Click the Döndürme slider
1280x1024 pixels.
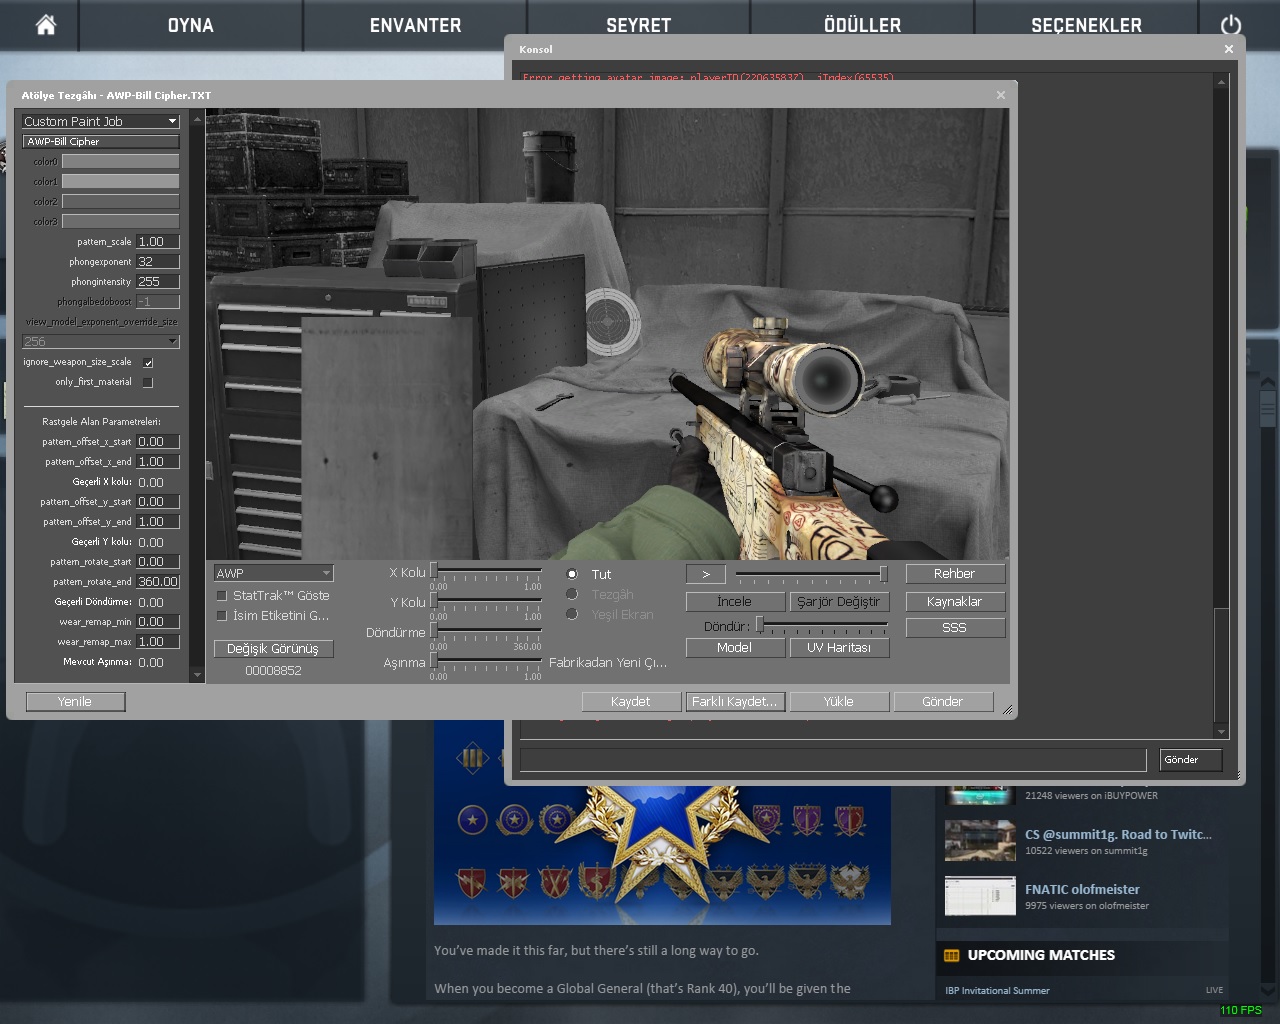pyautogui.click(x=486, y=631)
